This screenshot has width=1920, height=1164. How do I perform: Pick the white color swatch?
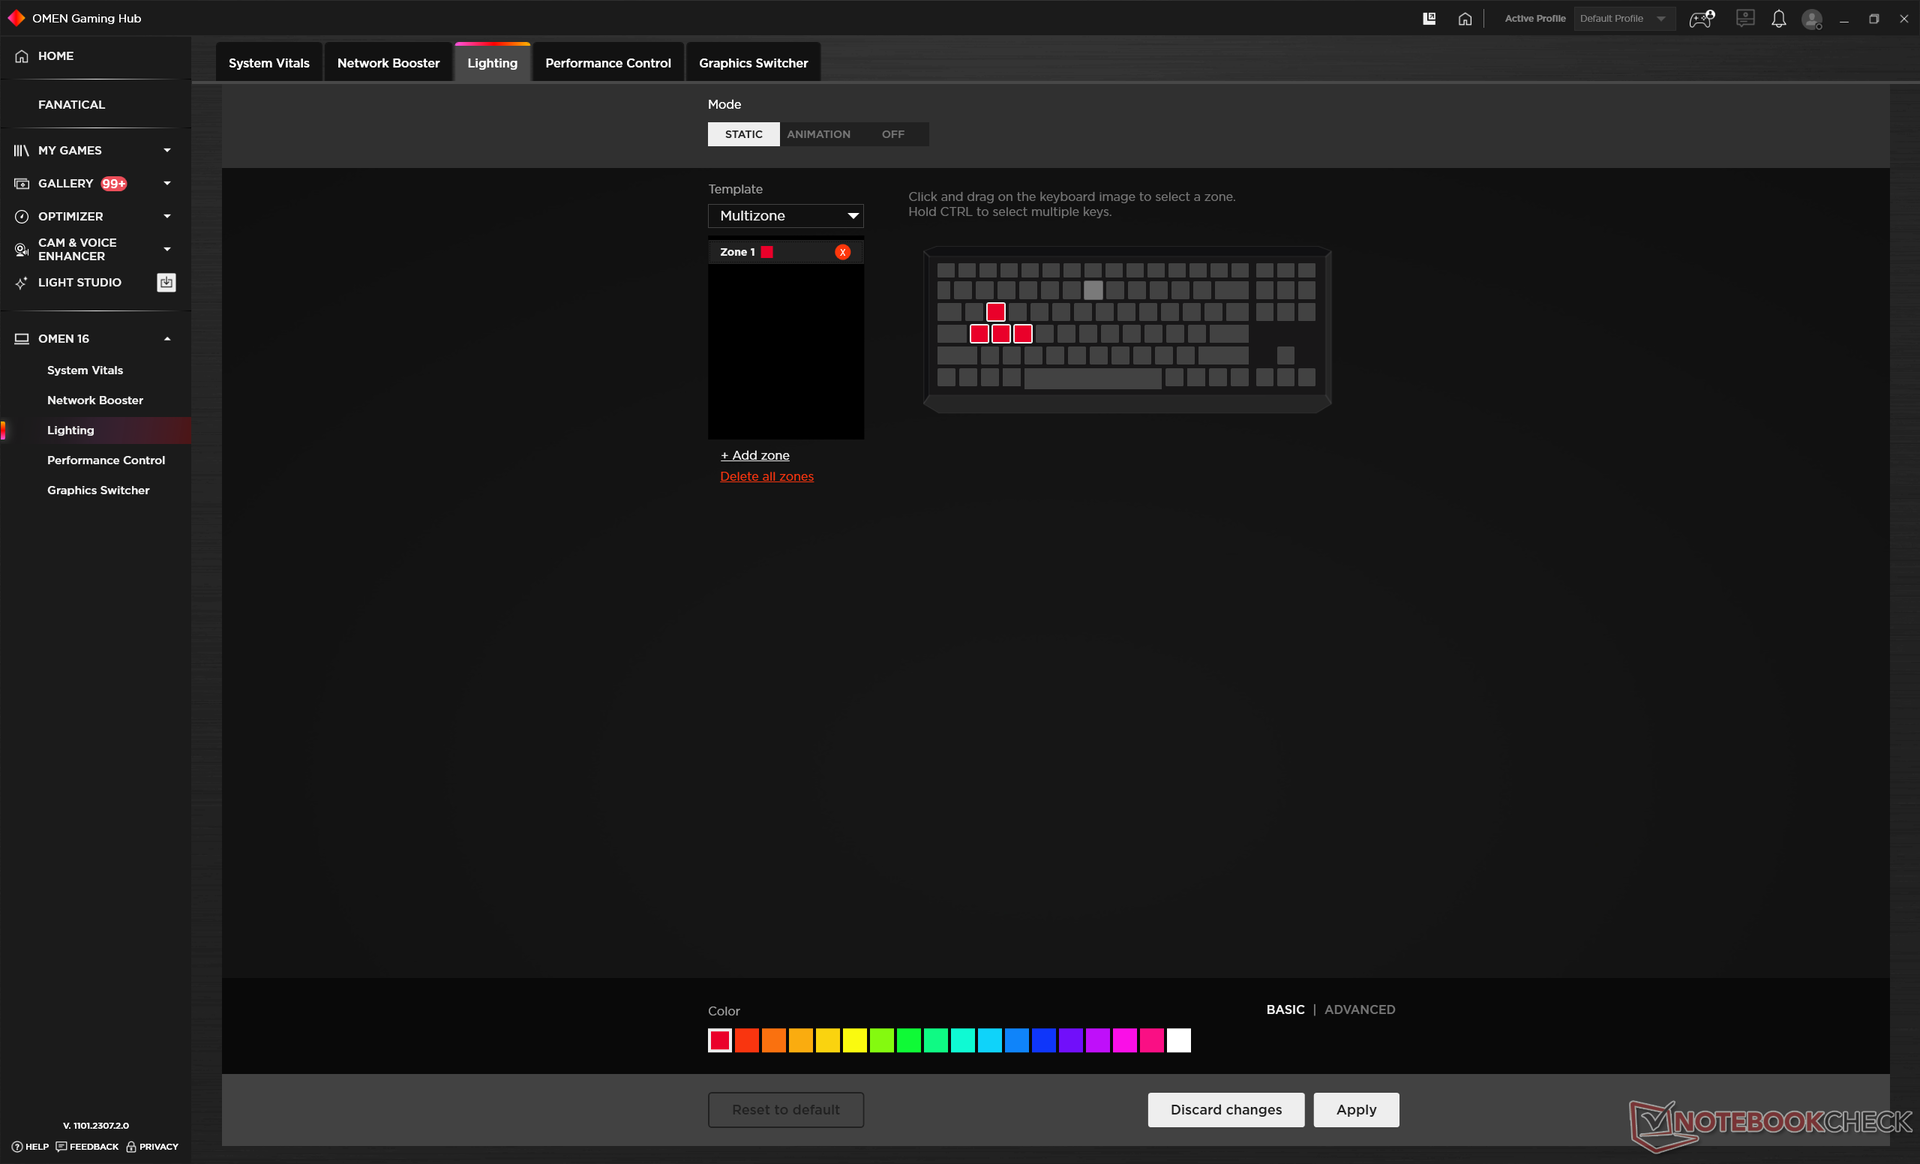click(x=1179, y=1041)
